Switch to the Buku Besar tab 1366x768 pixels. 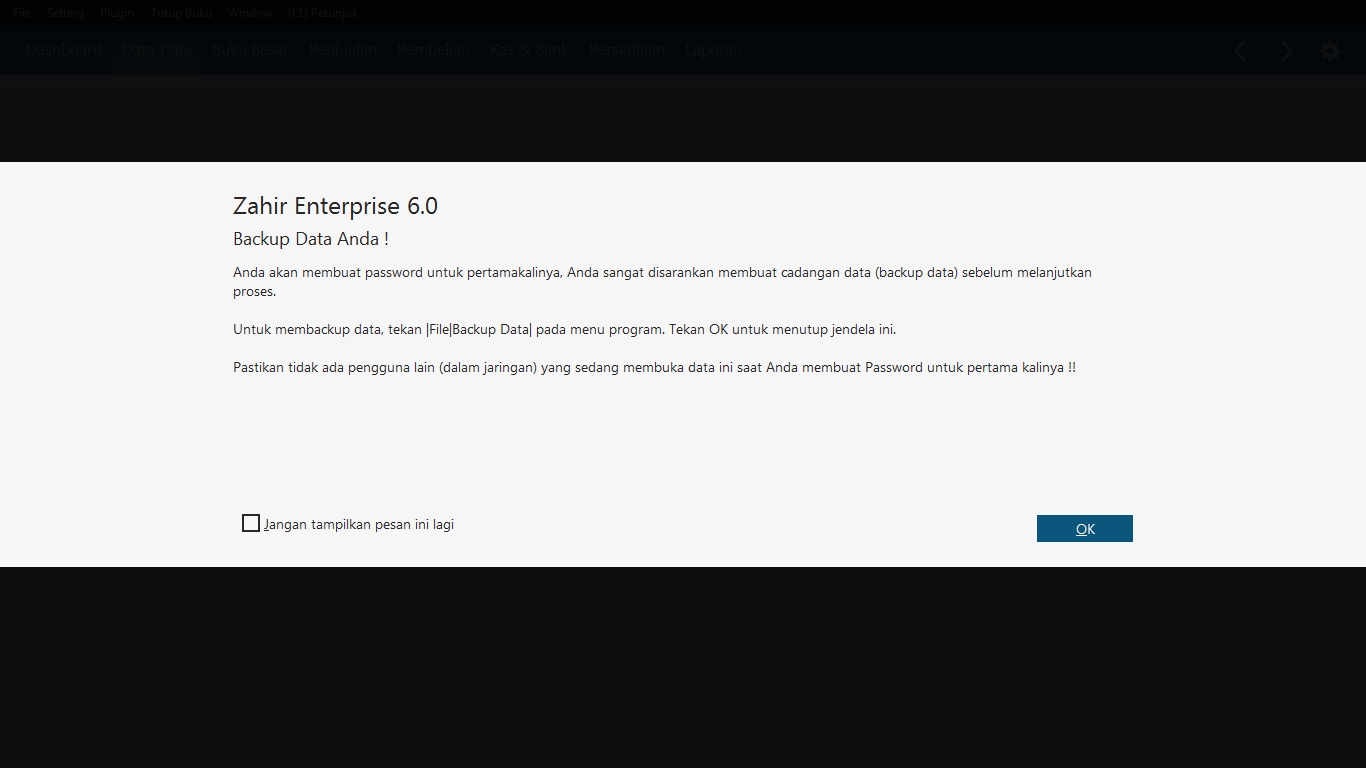[x=250, y=50]
